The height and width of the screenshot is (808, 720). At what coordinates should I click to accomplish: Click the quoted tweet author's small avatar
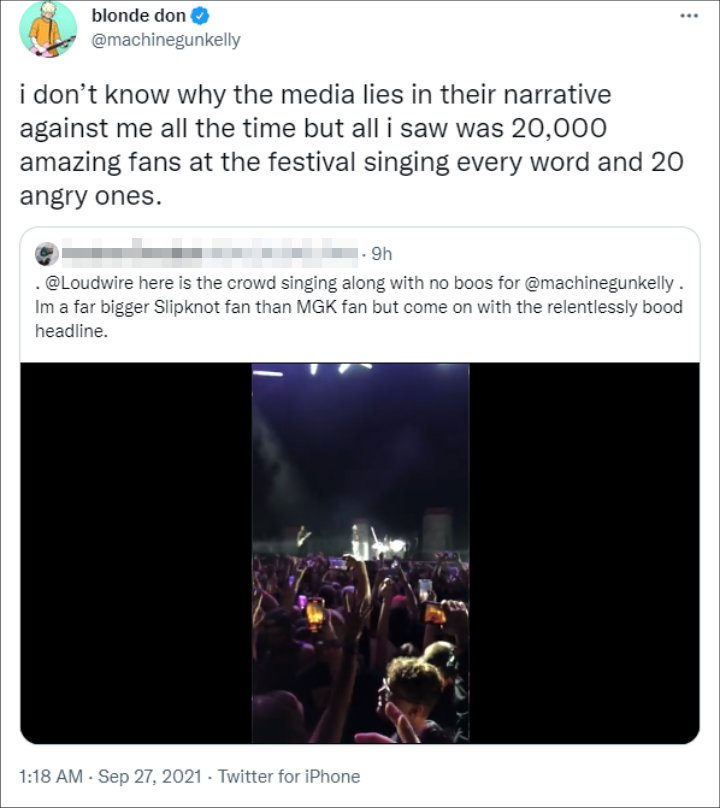[44, 255]
